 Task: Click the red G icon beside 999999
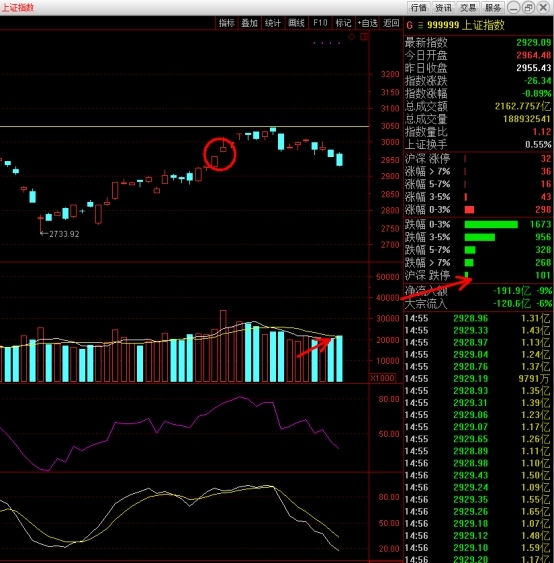click(409, 25)
